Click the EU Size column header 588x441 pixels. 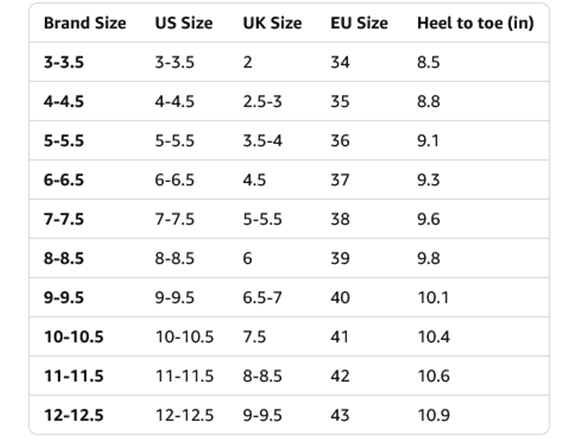(359, 23)
